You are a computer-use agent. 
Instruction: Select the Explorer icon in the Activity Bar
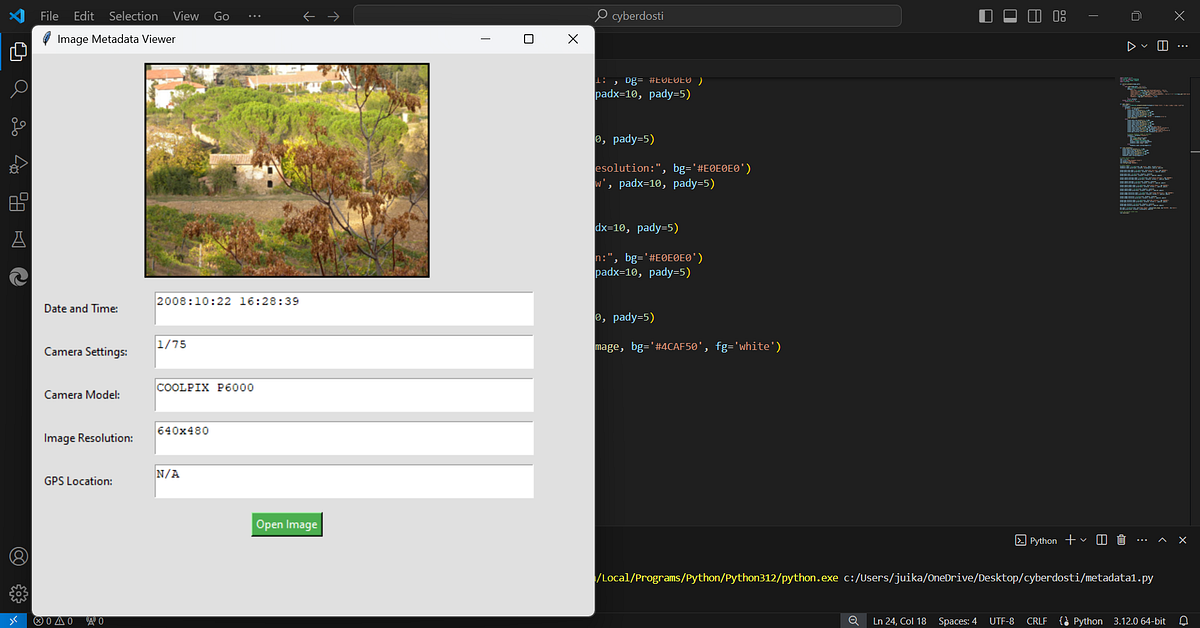[x=17, y=52]
